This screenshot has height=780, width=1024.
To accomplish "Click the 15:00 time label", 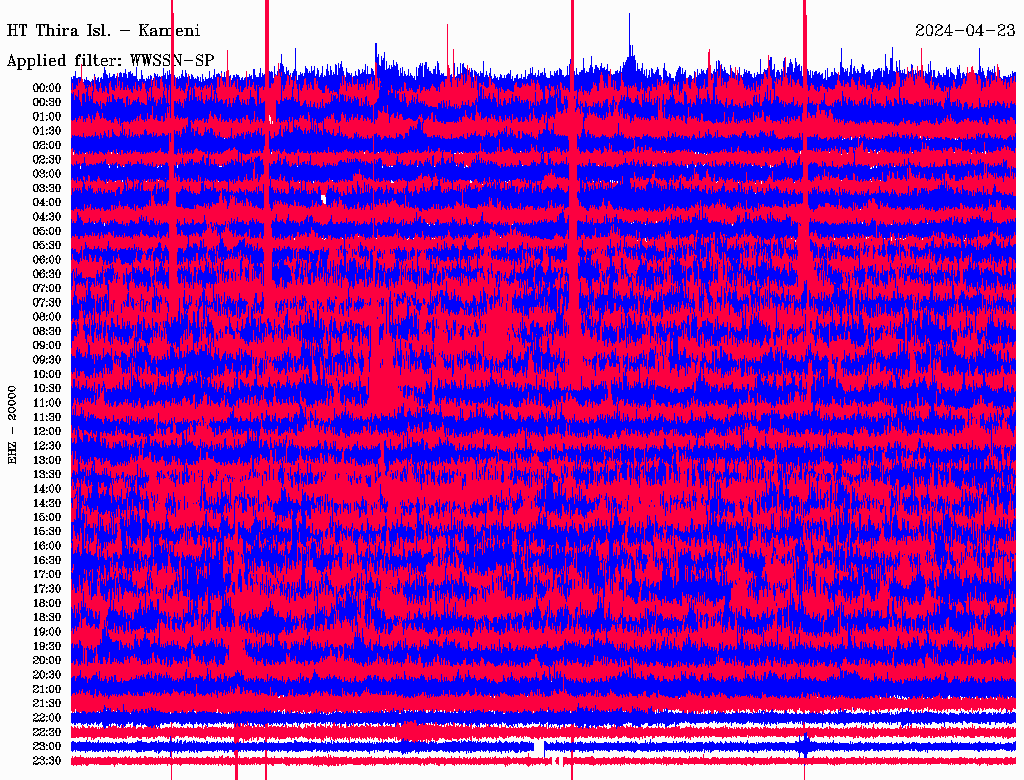I will point(47,517).
